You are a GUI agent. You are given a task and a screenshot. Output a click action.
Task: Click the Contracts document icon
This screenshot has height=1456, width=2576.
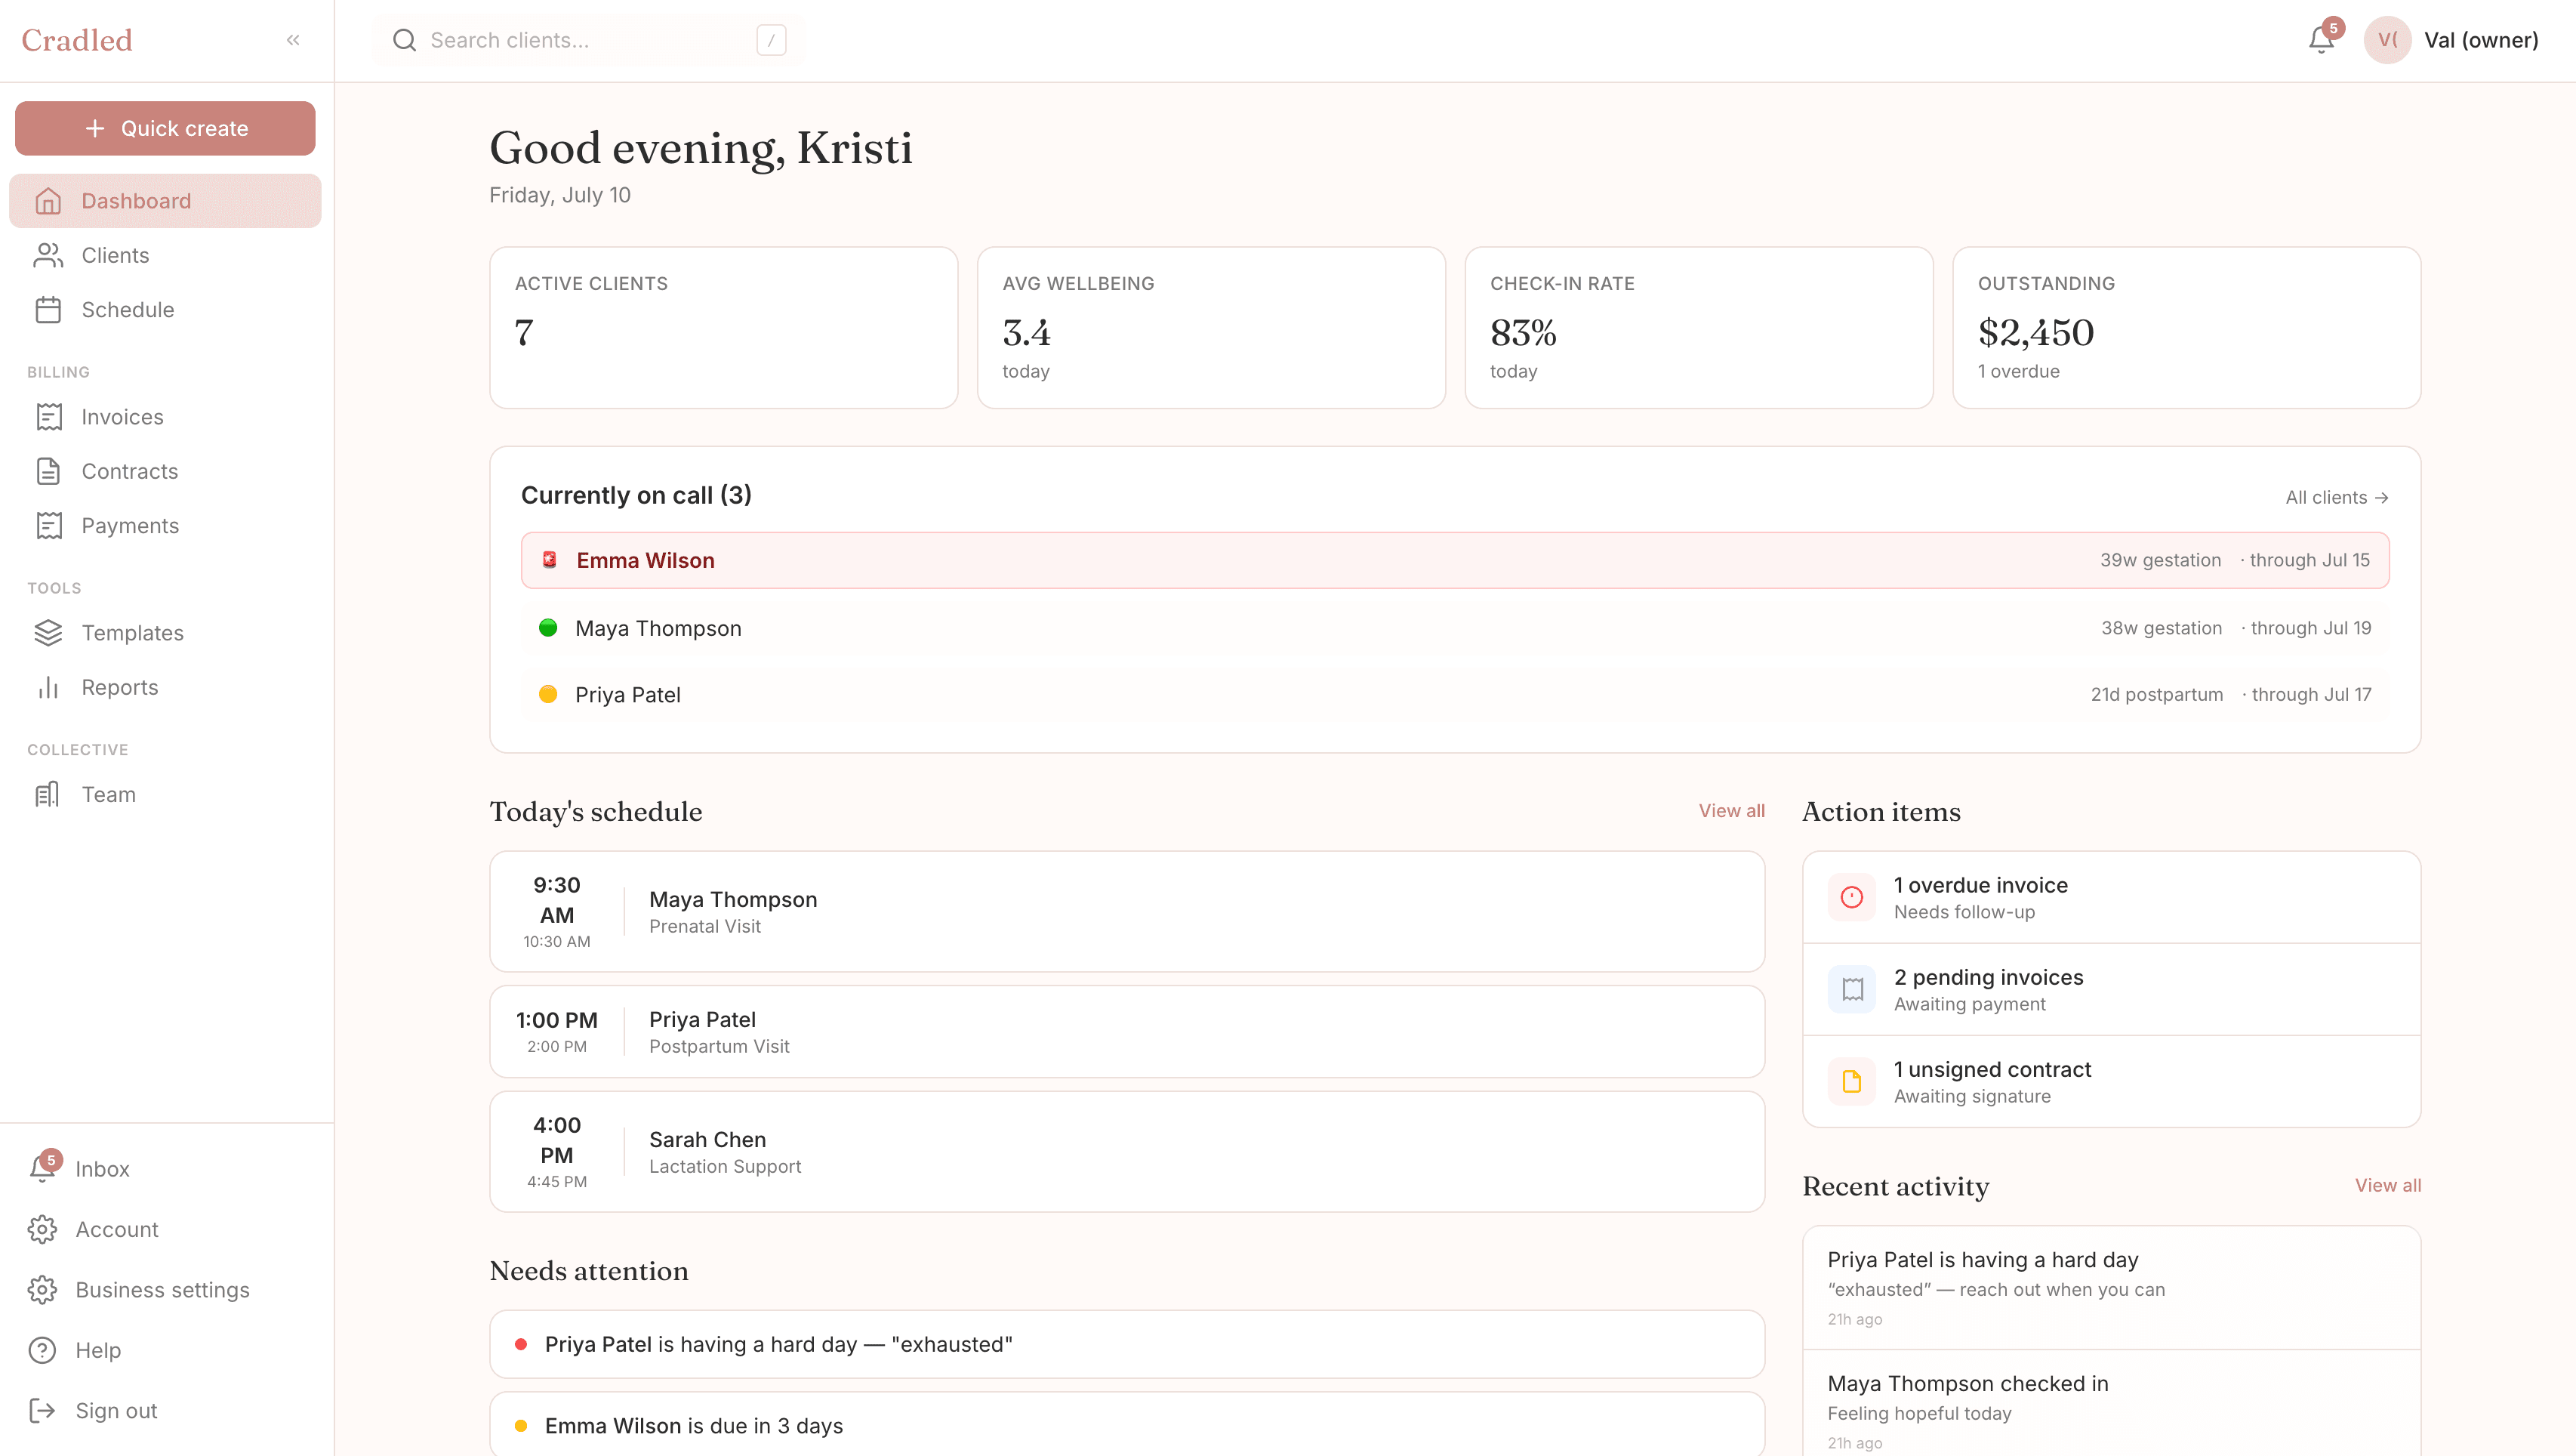click(48, 471)
